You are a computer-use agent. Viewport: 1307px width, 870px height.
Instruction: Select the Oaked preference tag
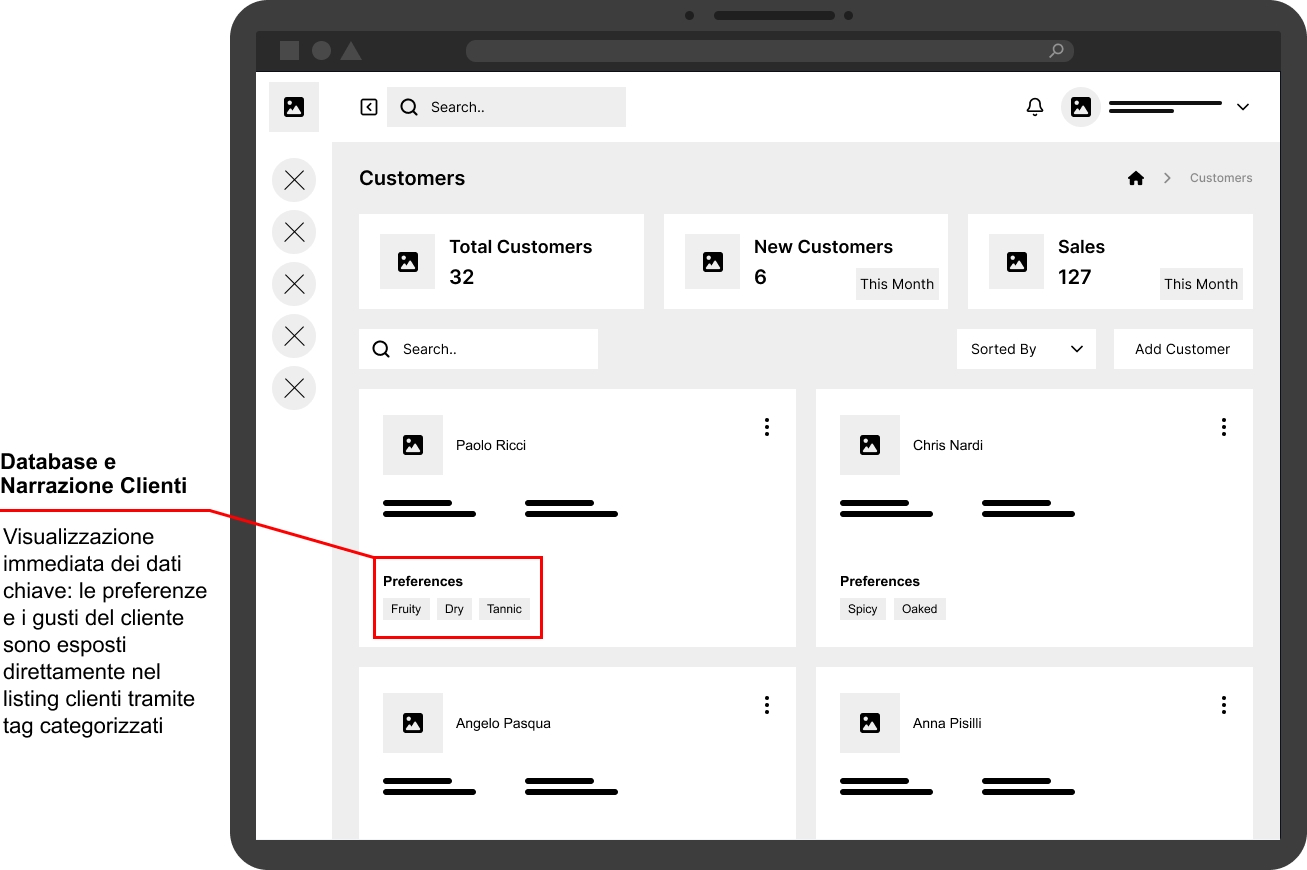[920, 609]
